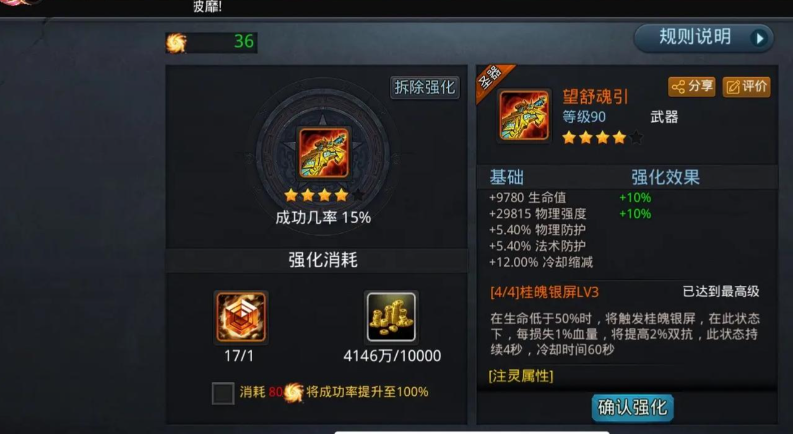Click the swirl icon in the 100% success option
Screen dimensions: 793x434
click(293, 392)
